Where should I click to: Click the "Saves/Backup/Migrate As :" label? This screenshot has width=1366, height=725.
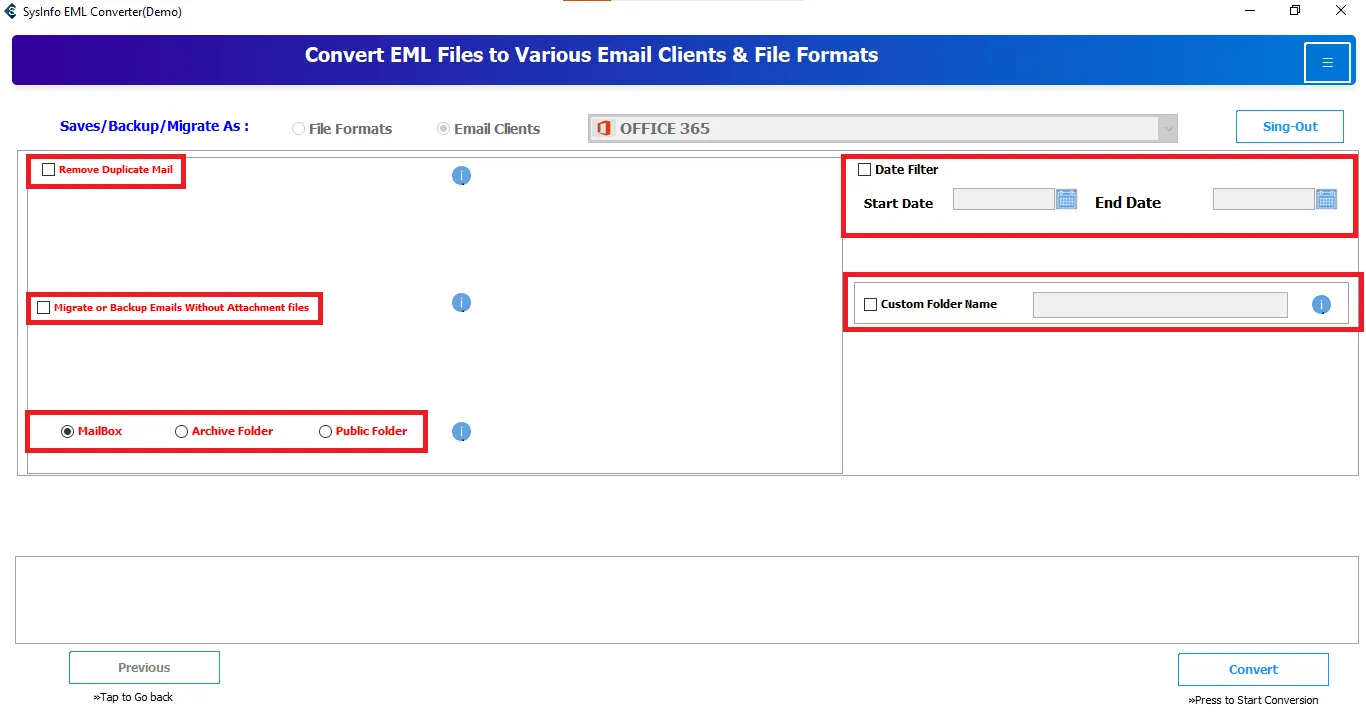(154, 126)
